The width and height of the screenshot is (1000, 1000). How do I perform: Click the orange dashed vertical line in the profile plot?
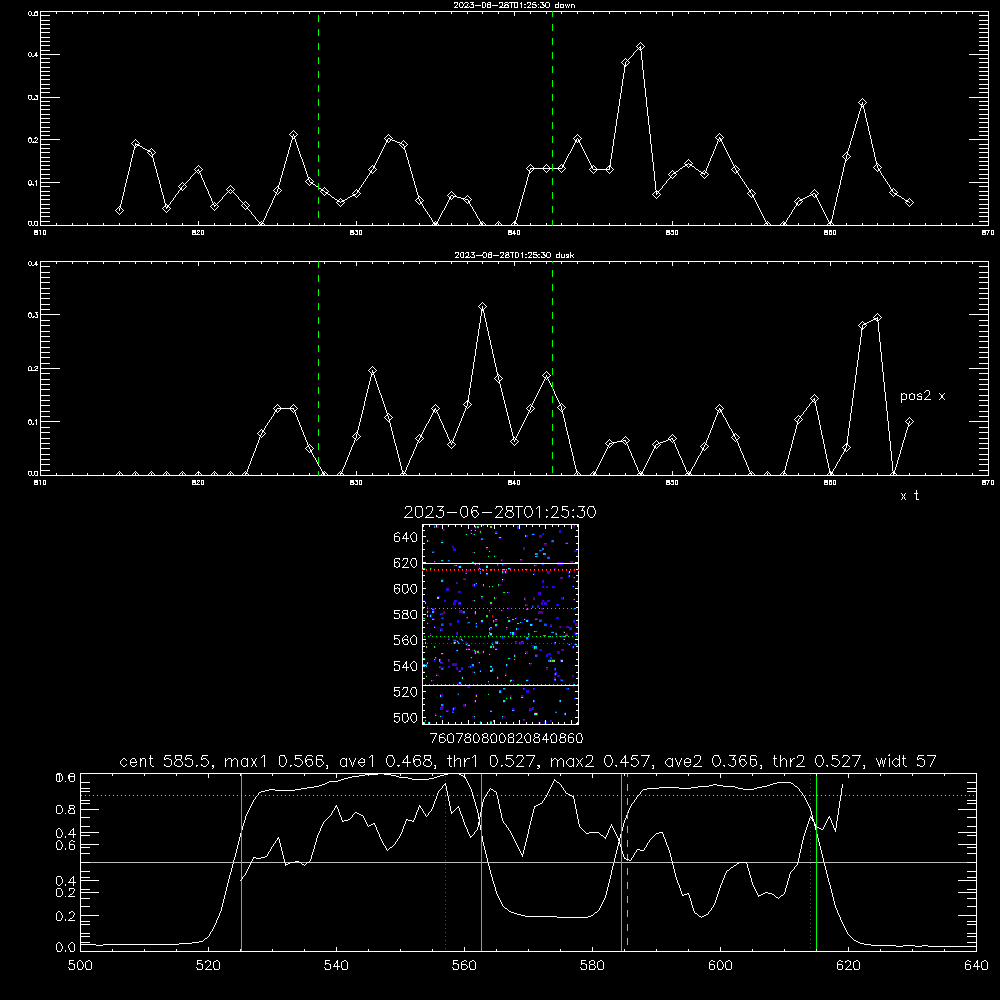[628, 861]
